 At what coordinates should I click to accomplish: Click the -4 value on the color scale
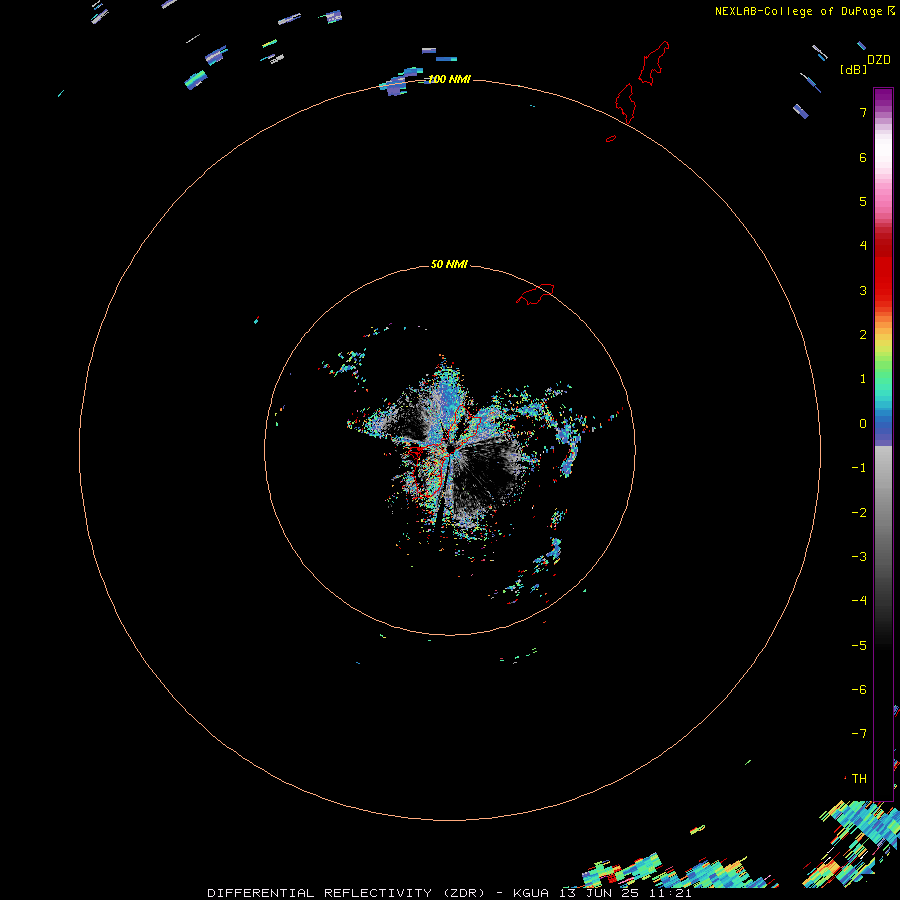click(859, 600)
